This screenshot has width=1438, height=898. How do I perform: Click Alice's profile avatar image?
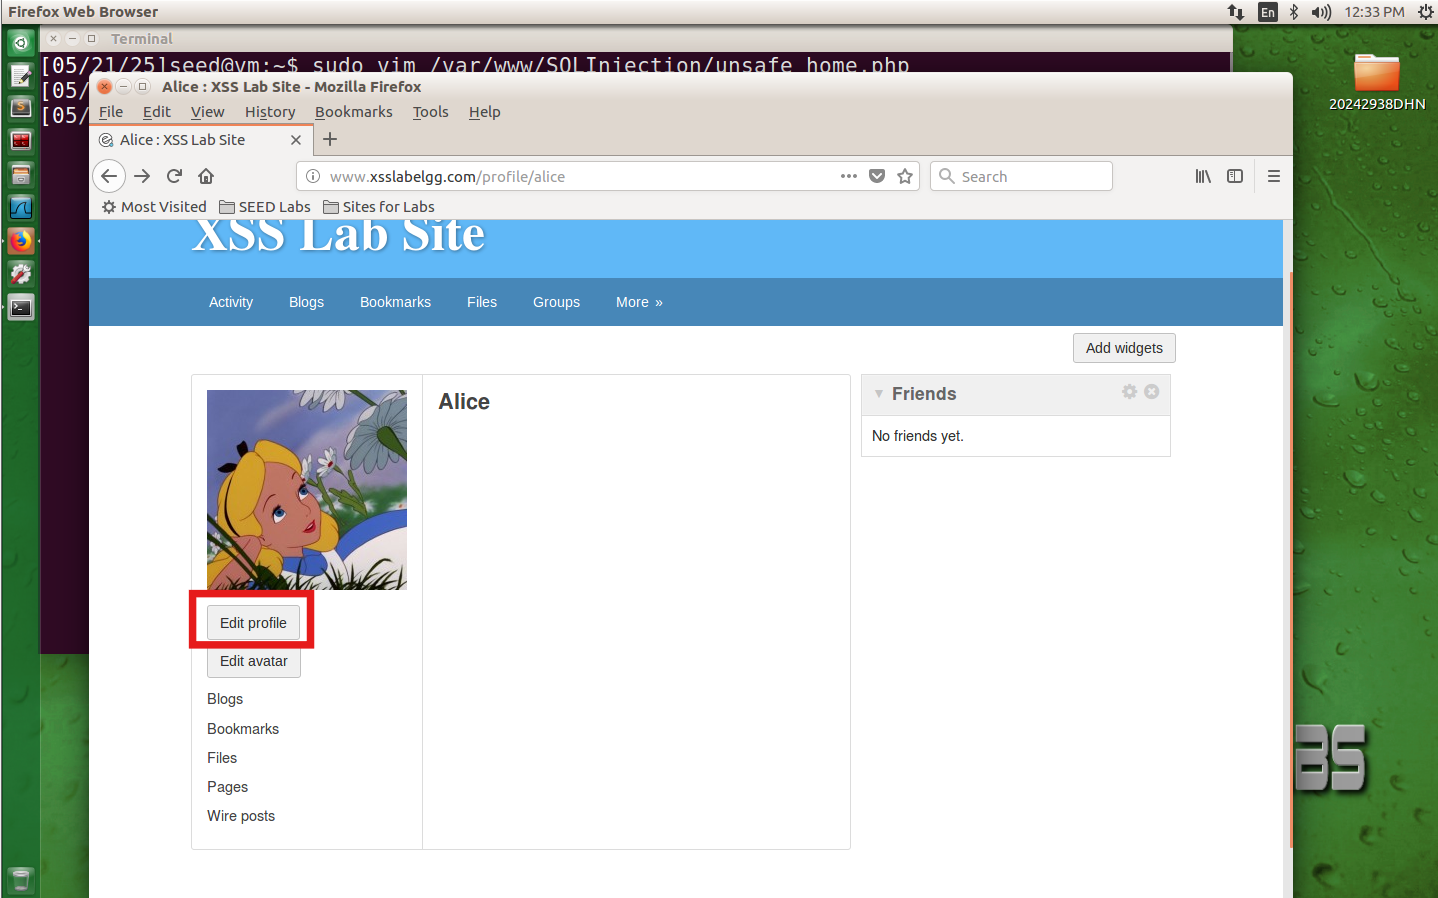point(307,490)
